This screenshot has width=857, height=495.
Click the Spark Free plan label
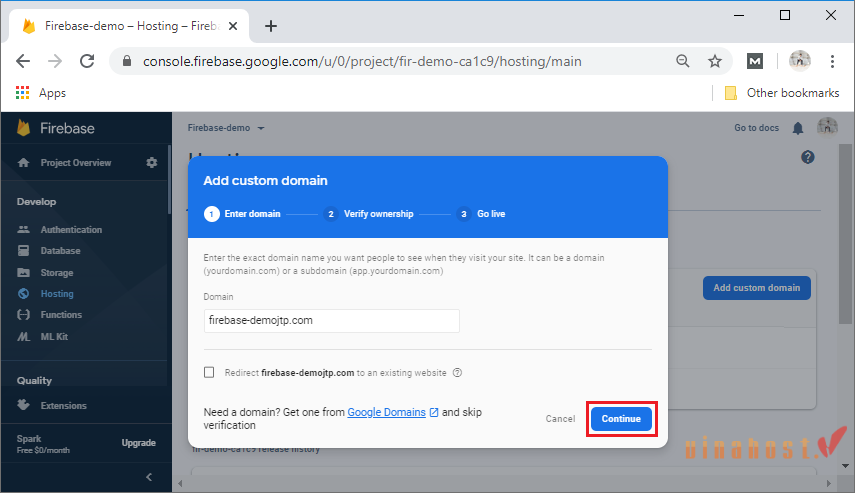(43, 444)
